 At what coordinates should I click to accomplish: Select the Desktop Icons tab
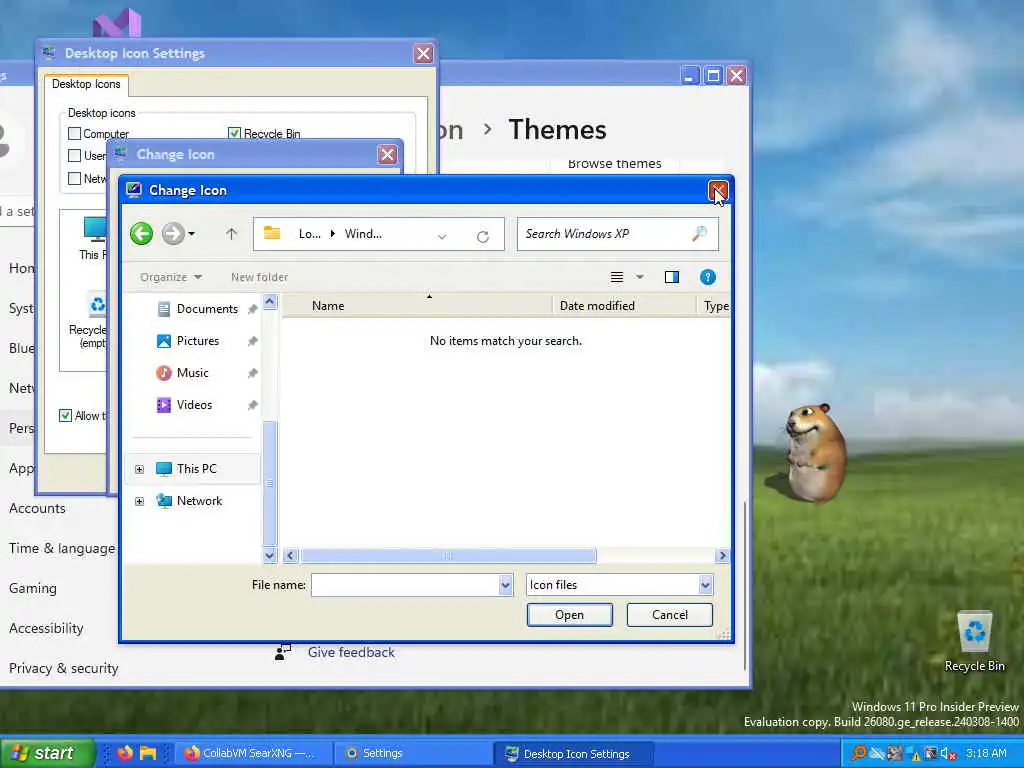(x=86, y=84)
